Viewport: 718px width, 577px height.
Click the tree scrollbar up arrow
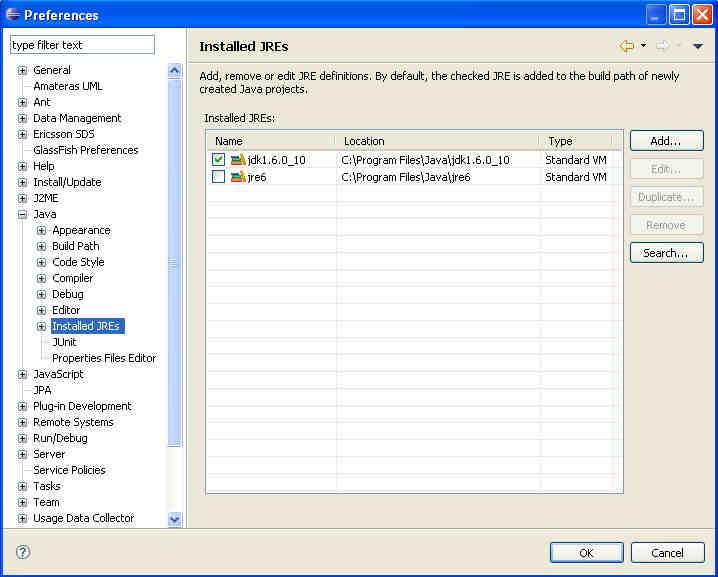[174, 71]
